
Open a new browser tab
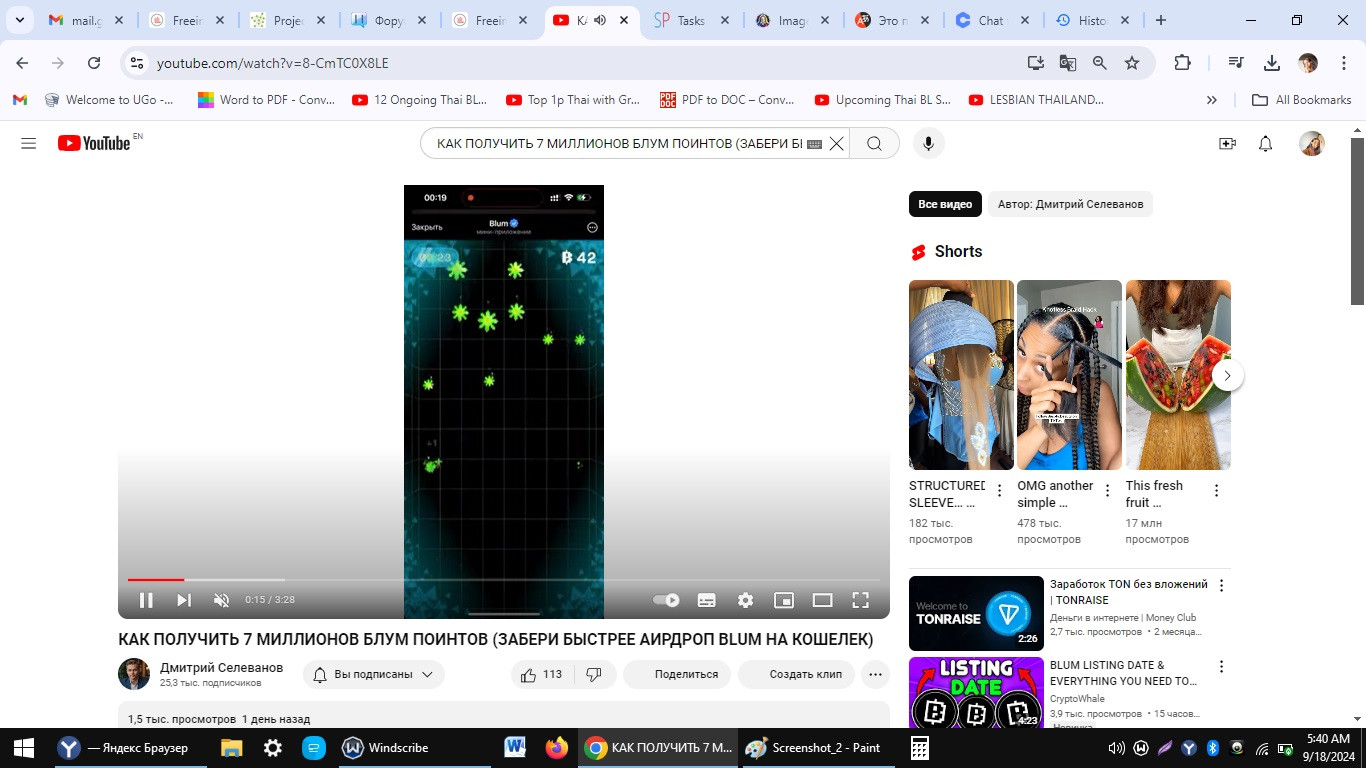[x=1161, y=20]
